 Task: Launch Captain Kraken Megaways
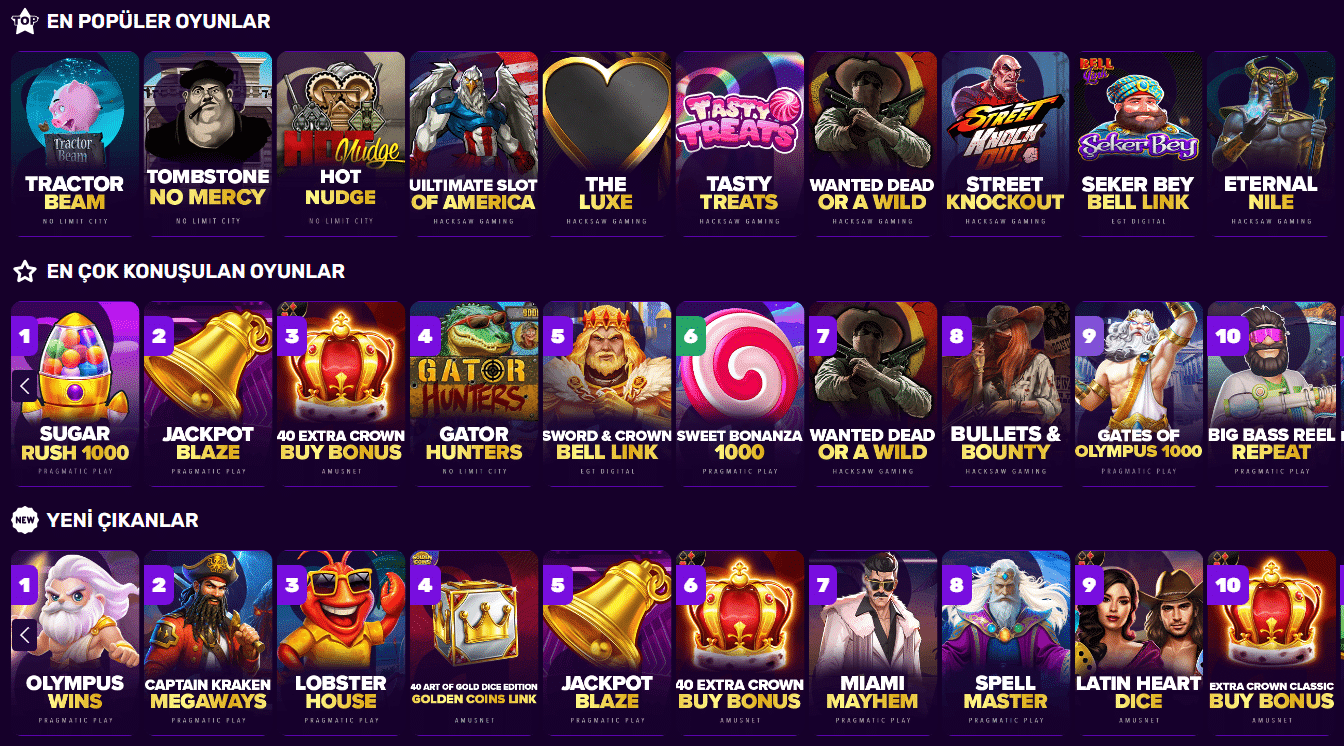(x=208, y=642)
